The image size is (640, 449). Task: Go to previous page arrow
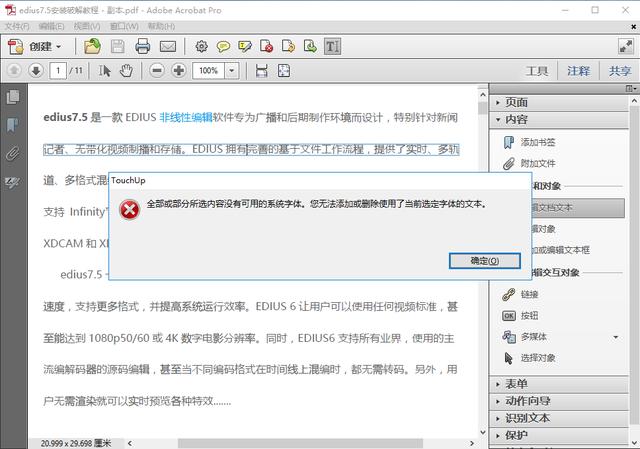[14, 71]
